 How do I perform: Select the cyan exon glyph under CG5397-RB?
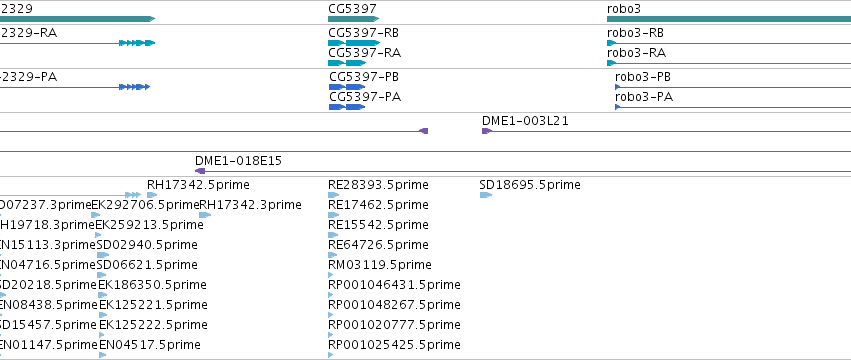(354, 43)
